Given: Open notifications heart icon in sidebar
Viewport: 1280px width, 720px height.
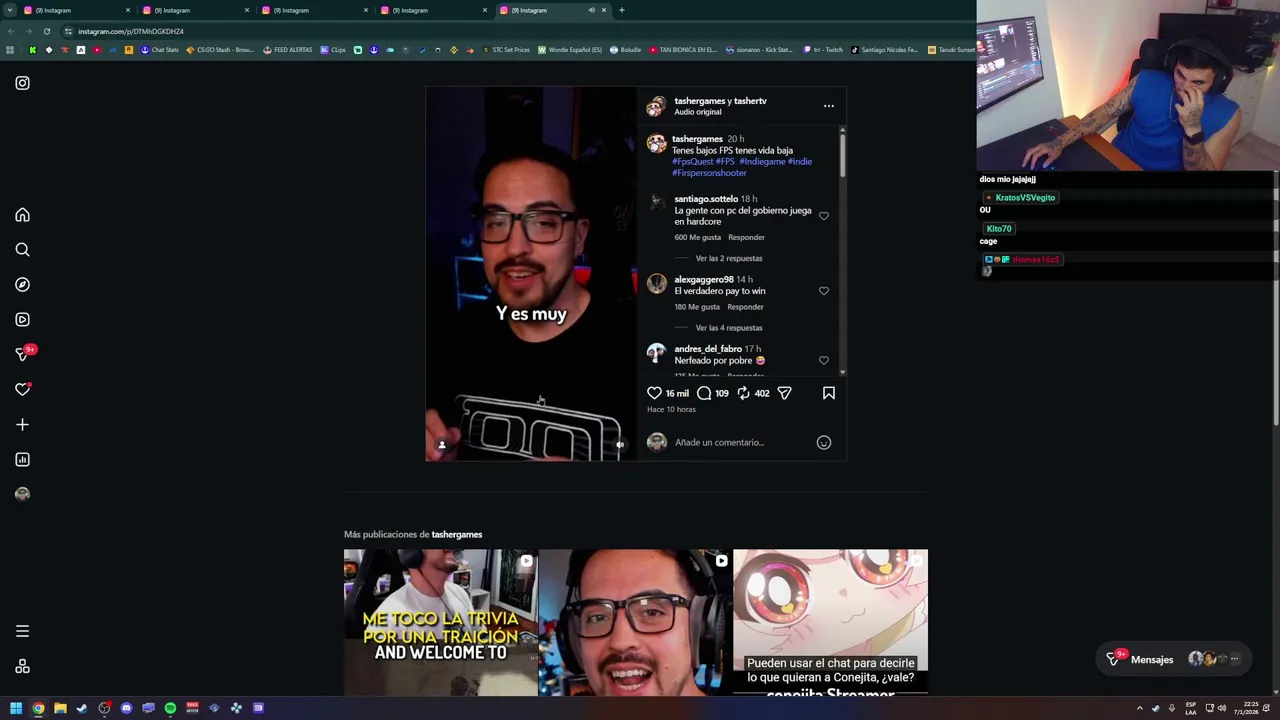Looking at the screenshot, I should pyautogui.click(x=22, y=389).
